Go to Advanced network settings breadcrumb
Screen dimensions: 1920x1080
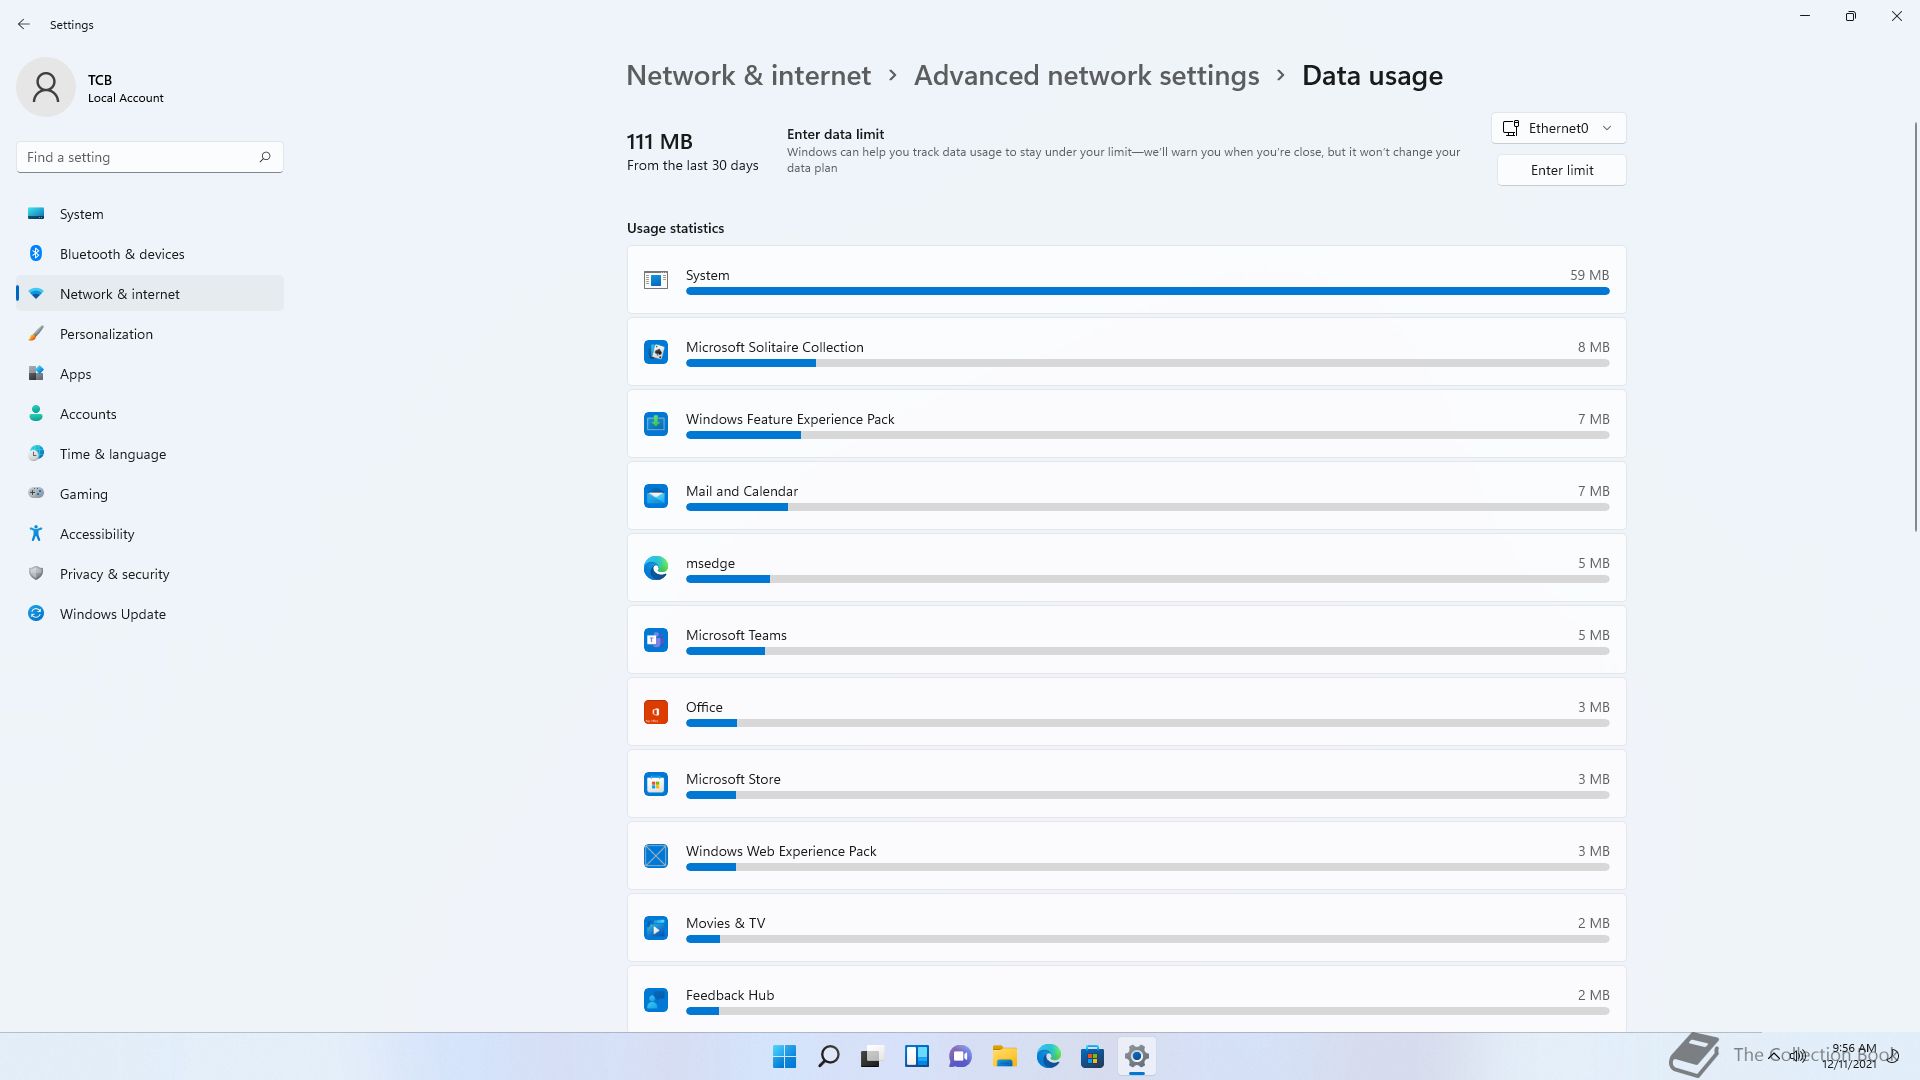coord(1086,76)
